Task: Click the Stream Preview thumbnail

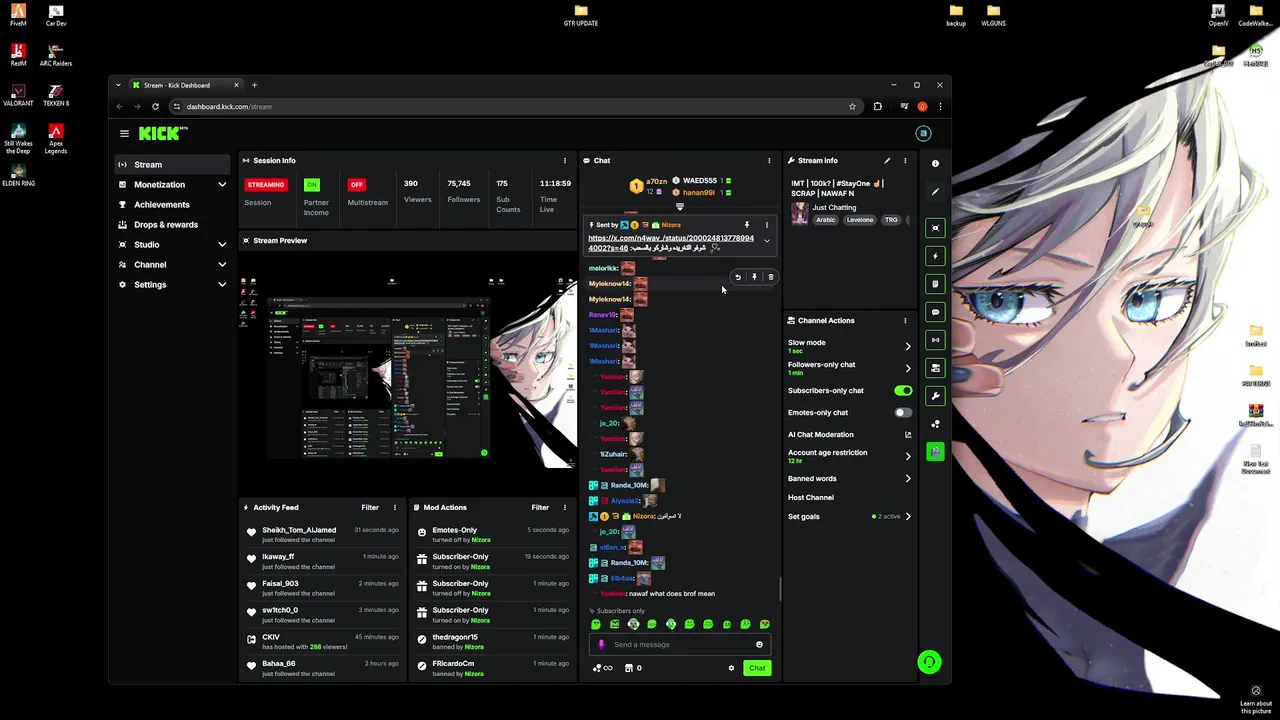Action: (x=408, y=371)
